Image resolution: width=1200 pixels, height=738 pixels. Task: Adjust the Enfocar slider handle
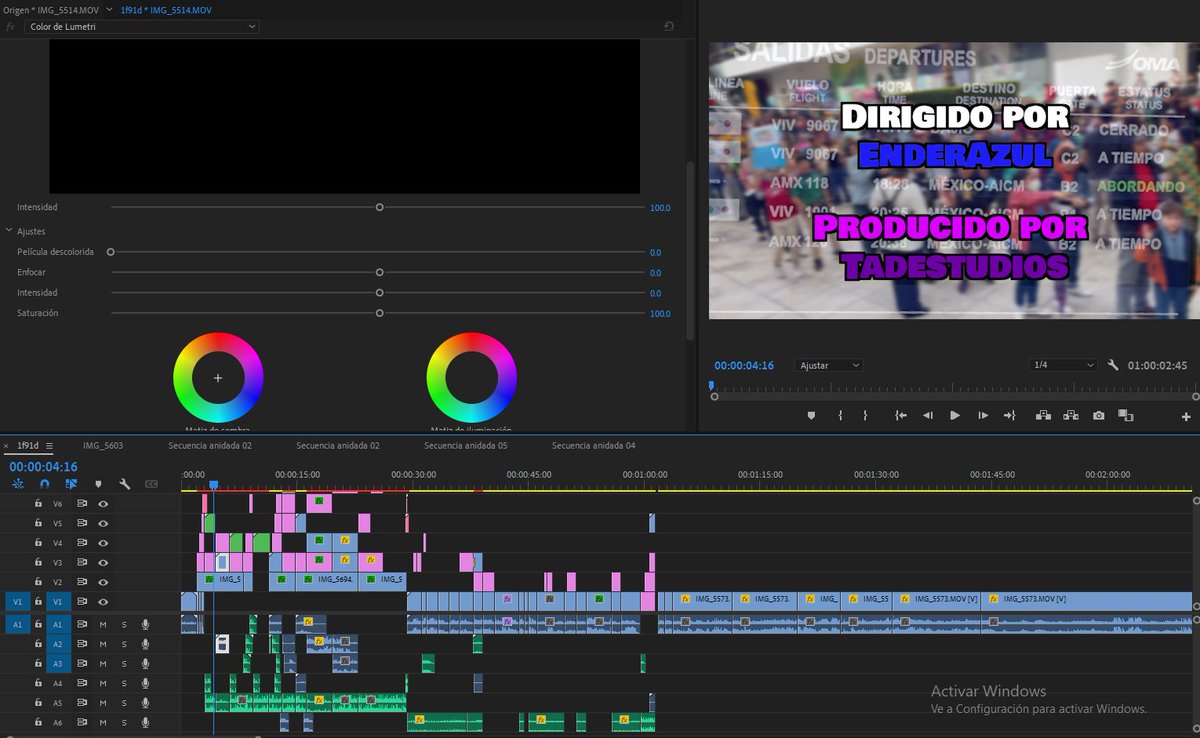[379, 272]
